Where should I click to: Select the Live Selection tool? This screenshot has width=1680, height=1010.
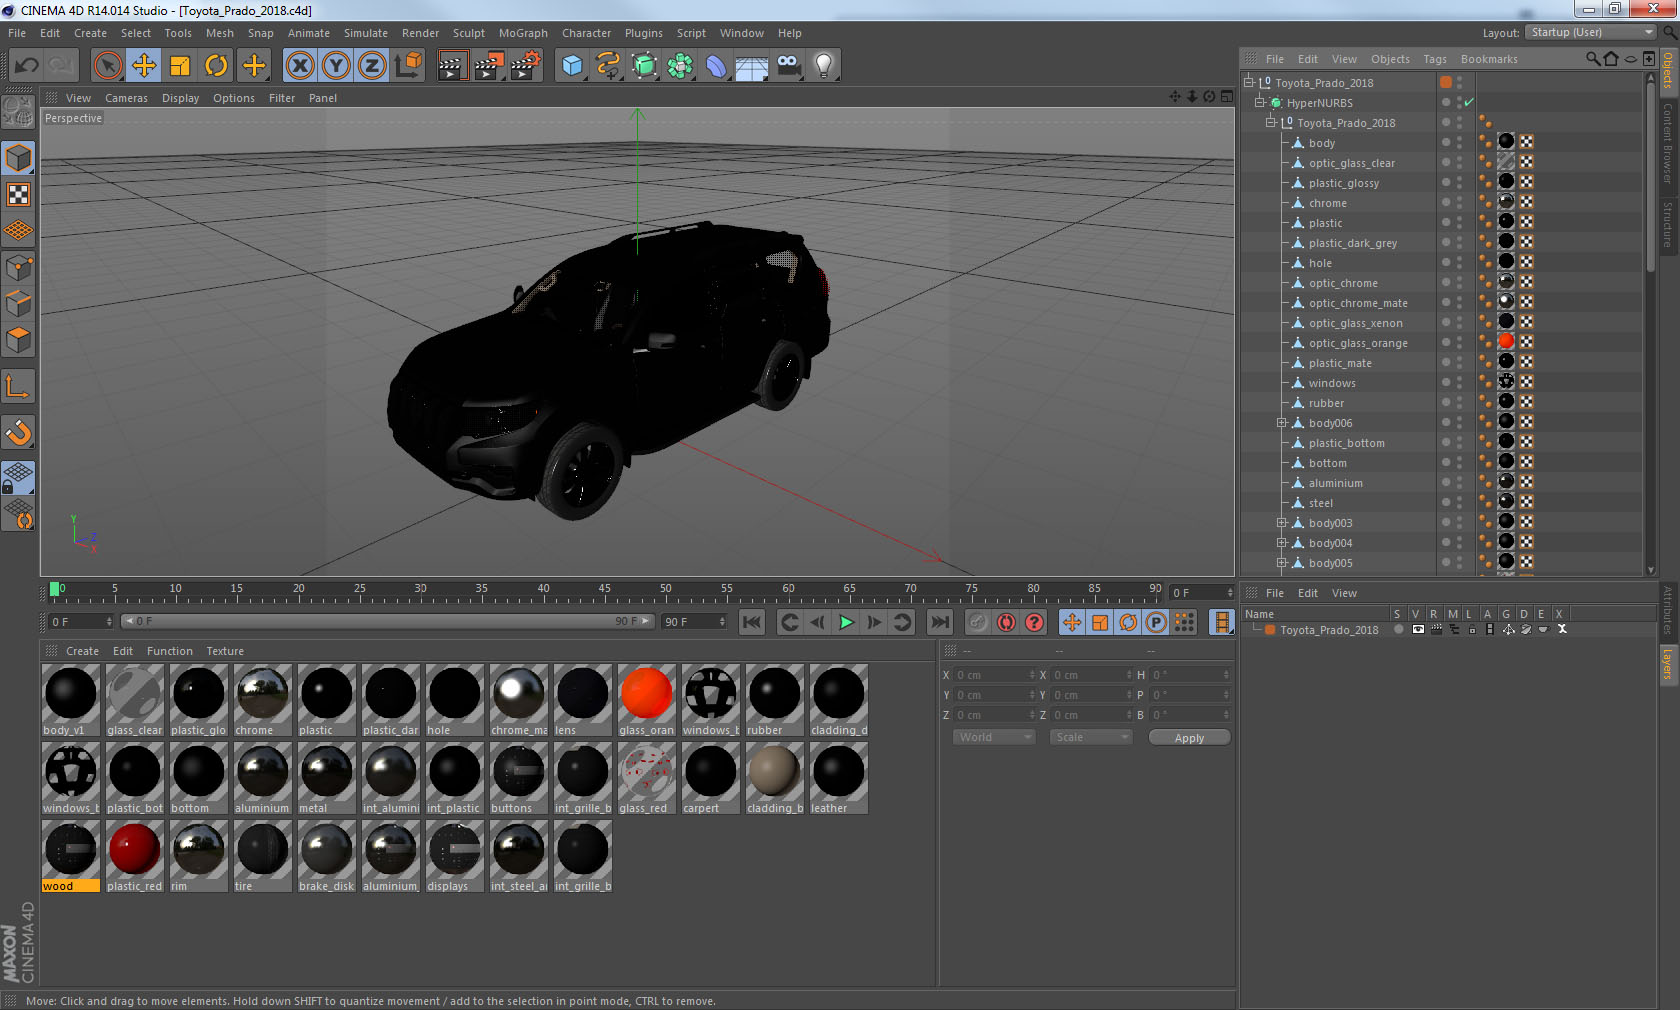click(x=107, y=66)
